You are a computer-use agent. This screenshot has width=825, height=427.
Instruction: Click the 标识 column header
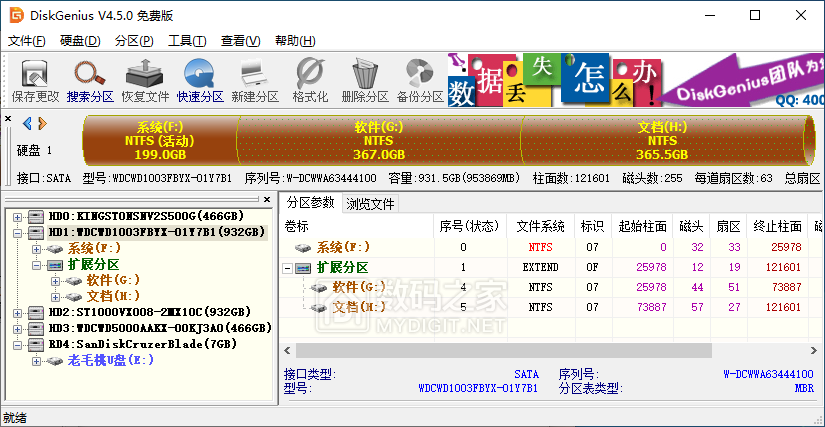[592, 226]
